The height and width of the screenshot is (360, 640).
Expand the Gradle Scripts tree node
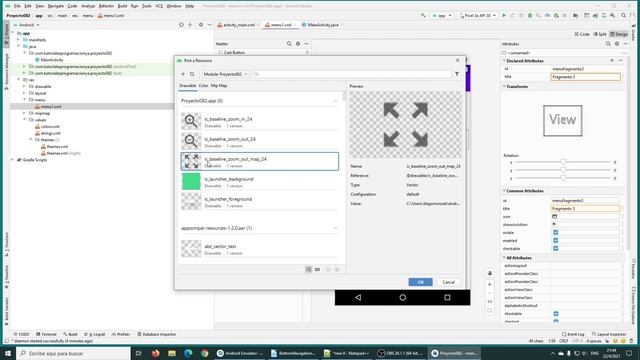coord(12,160)
